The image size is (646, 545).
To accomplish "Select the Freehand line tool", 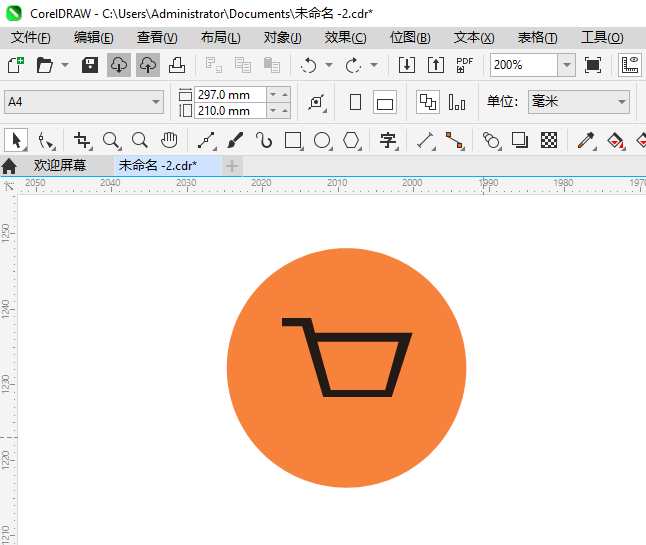I will coord(207,140).
